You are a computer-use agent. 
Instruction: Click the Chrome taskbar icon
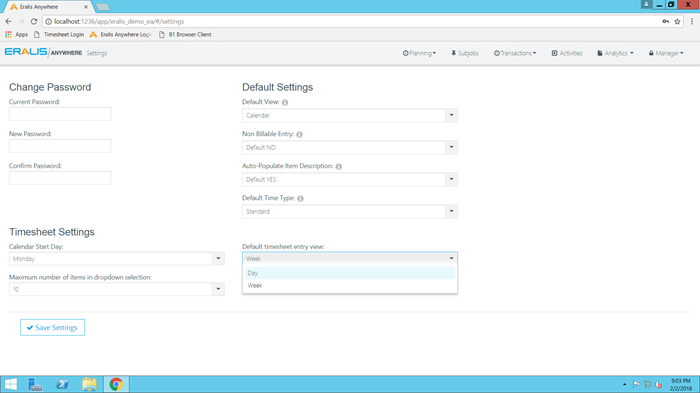click(116, 384)
